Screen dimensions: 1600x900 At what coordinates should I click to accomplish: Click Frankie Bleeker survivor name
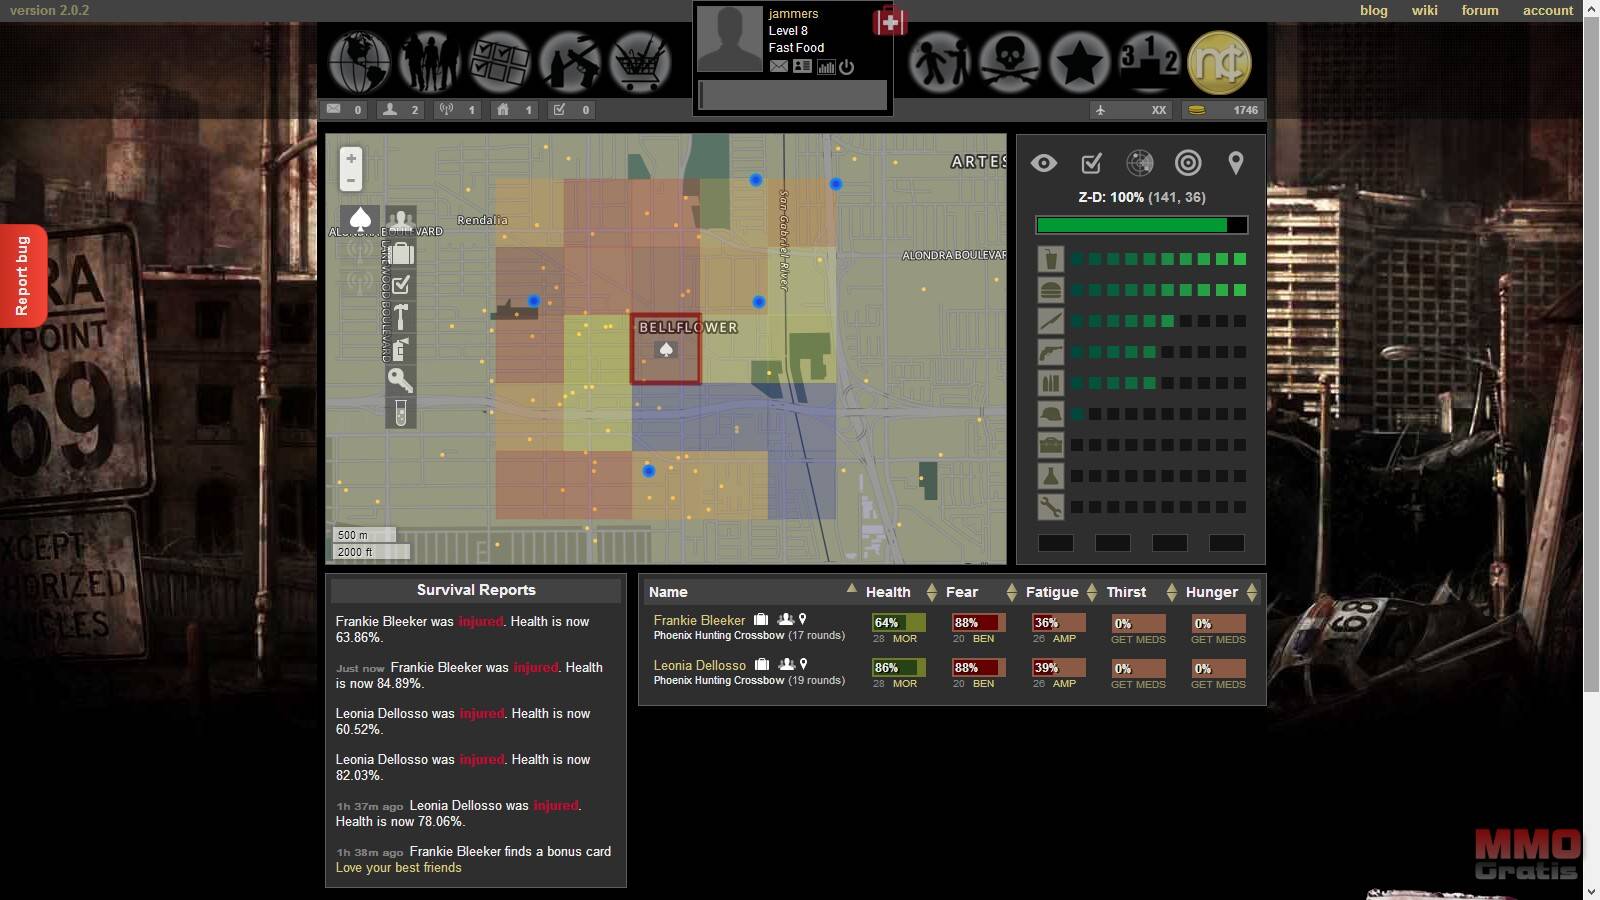(x=699, y=620)
